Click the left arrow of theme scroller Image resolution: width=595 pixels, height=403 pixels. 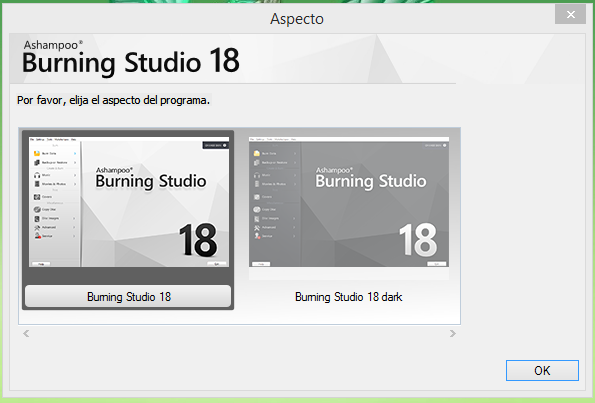point(26,334)
